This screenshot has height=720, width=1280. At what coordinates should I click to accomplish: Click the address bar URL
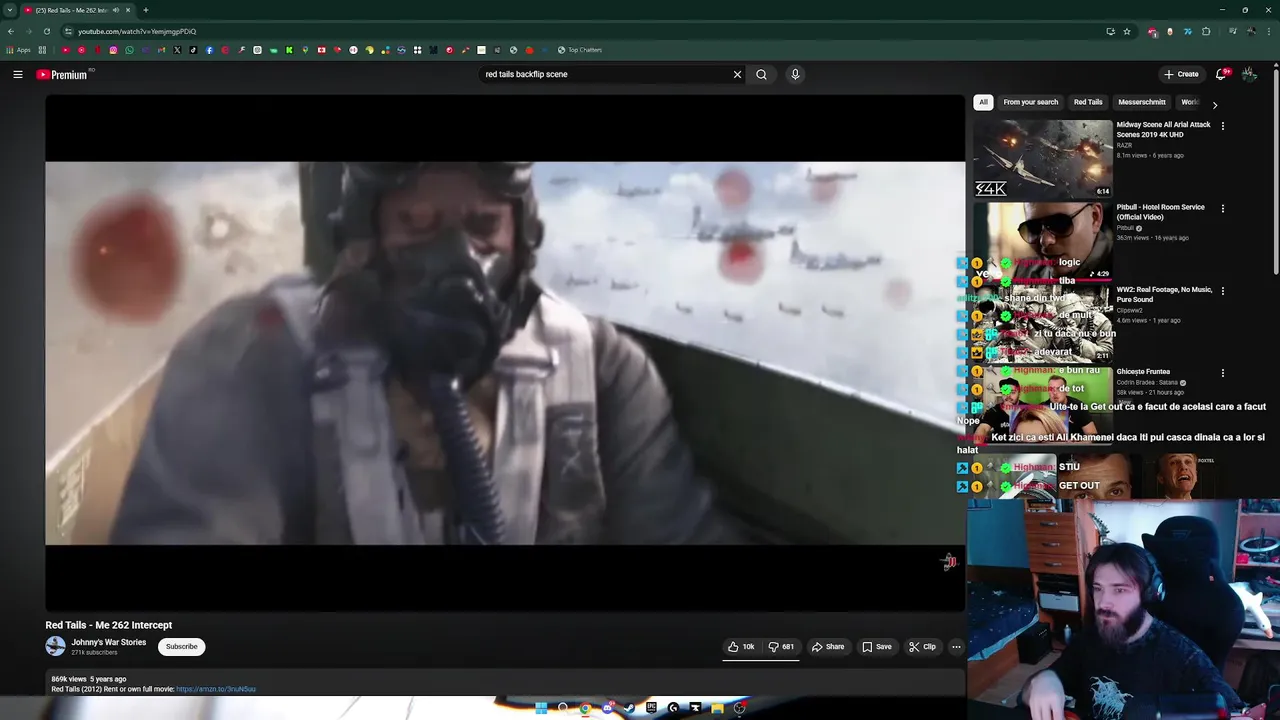point(137,31)
